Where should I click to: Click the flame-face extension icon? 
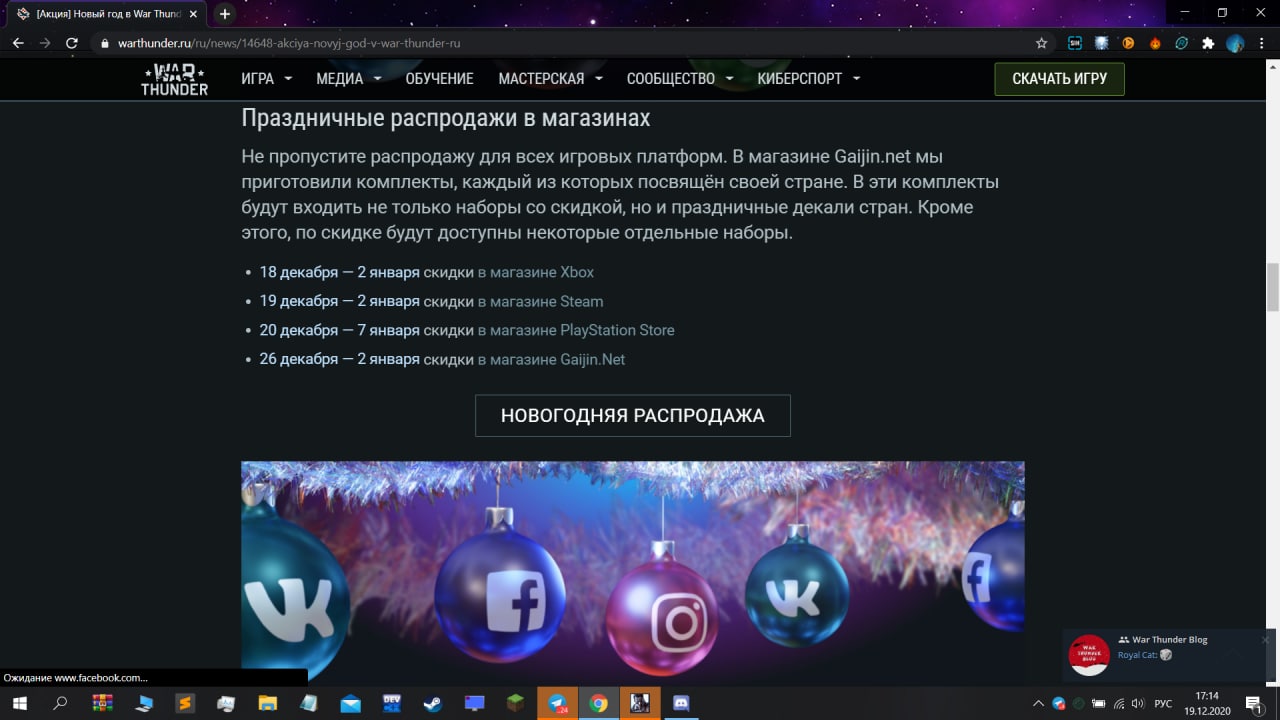tap(1155, 43)
